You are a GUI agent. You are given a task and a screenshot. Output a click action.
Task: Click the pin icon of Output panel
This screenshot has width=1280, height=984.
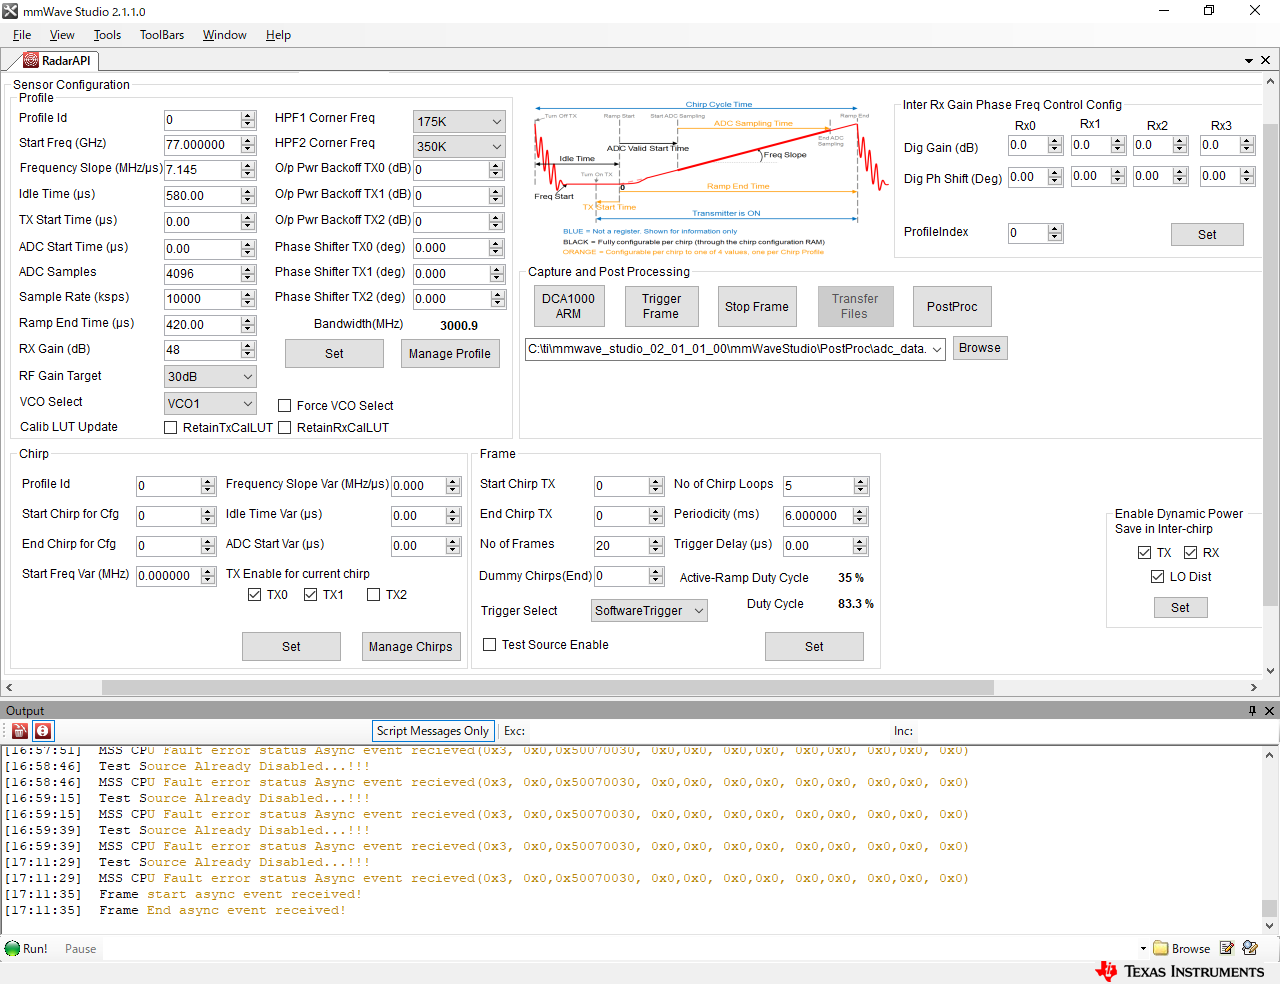(1252, 711)
